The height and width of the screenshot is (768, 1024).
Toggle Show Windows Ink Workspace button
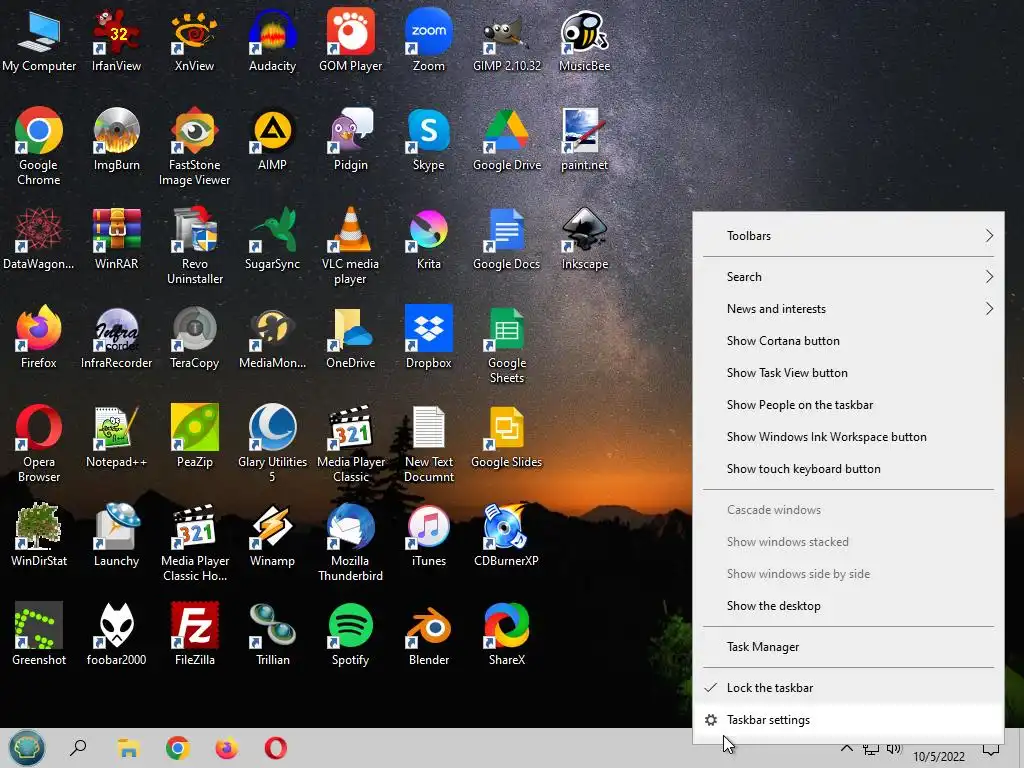coord(848,437)
